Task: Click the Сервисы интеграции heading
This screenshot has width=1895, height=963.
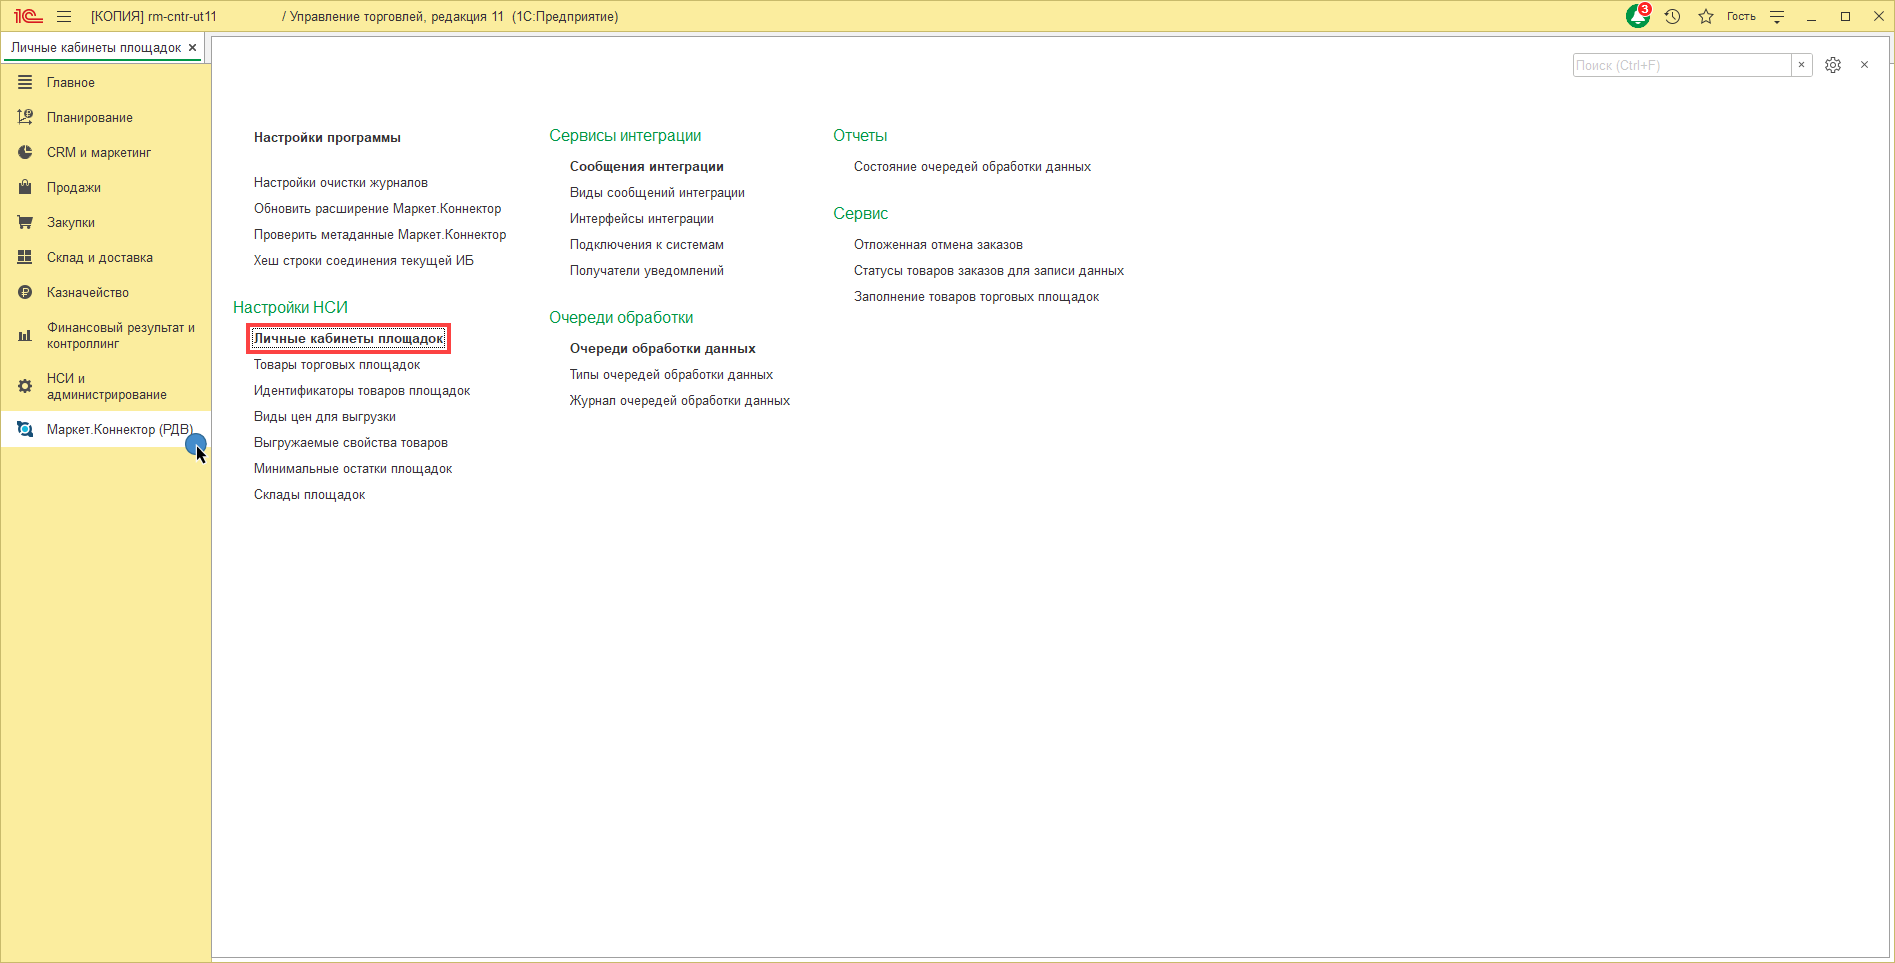Action: (625, 136)
